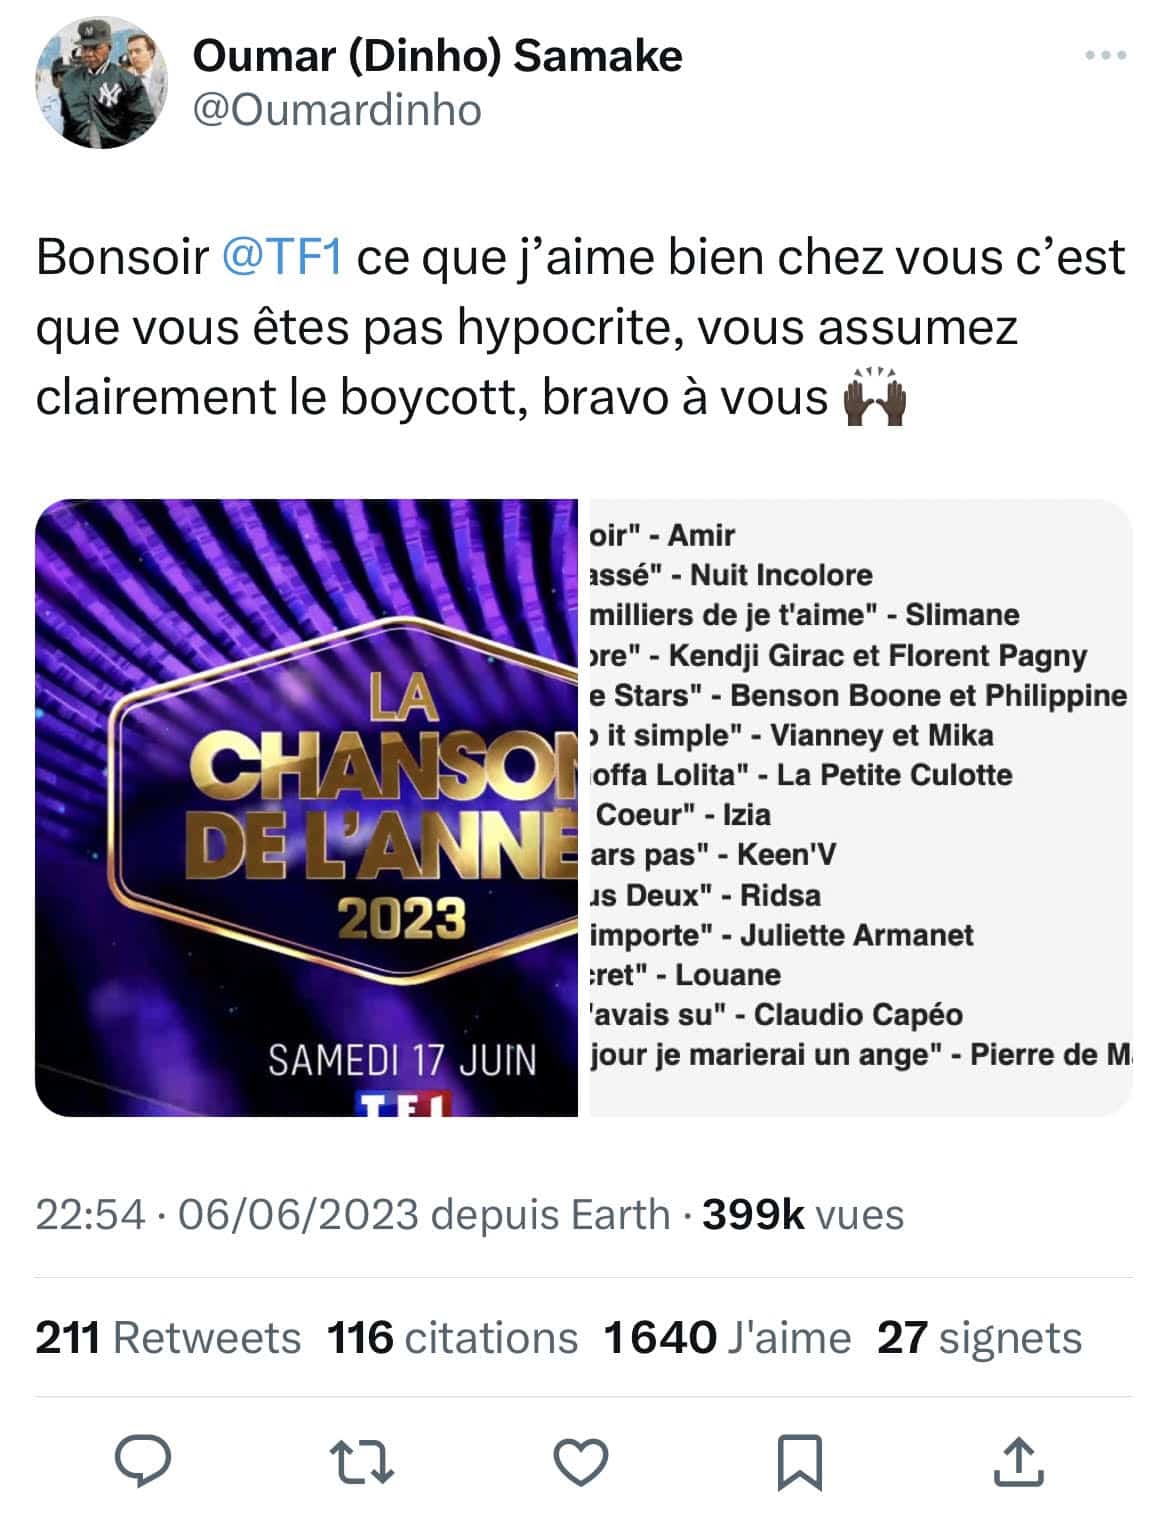Open the reply speech bubble icon

tap(143, 1462)
